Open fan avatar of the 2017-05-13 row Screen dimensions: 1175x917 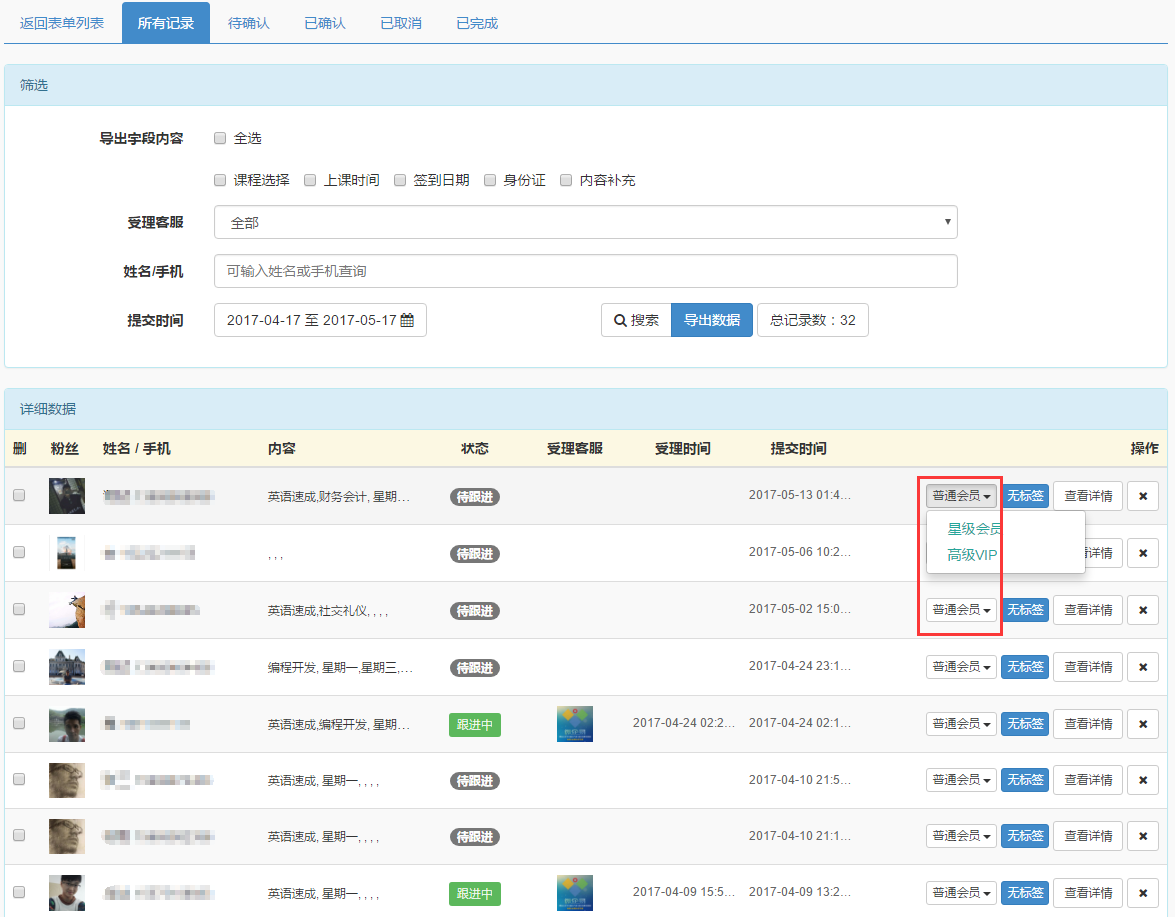[x=67, y=496]
